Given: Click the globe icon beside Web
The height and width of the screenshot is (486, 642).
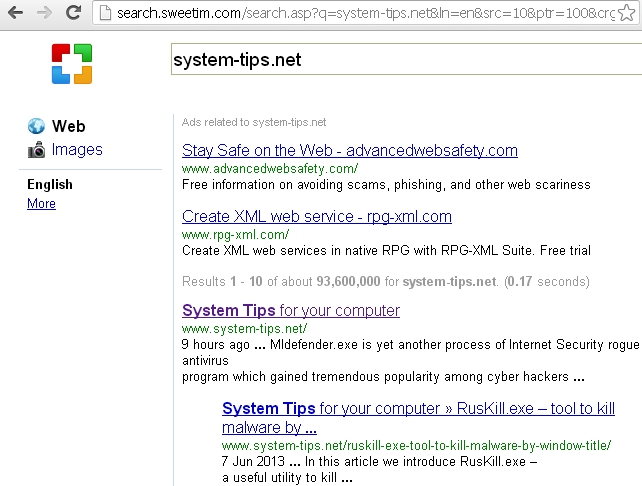Looking at the screenshot, I should (36, 126).
